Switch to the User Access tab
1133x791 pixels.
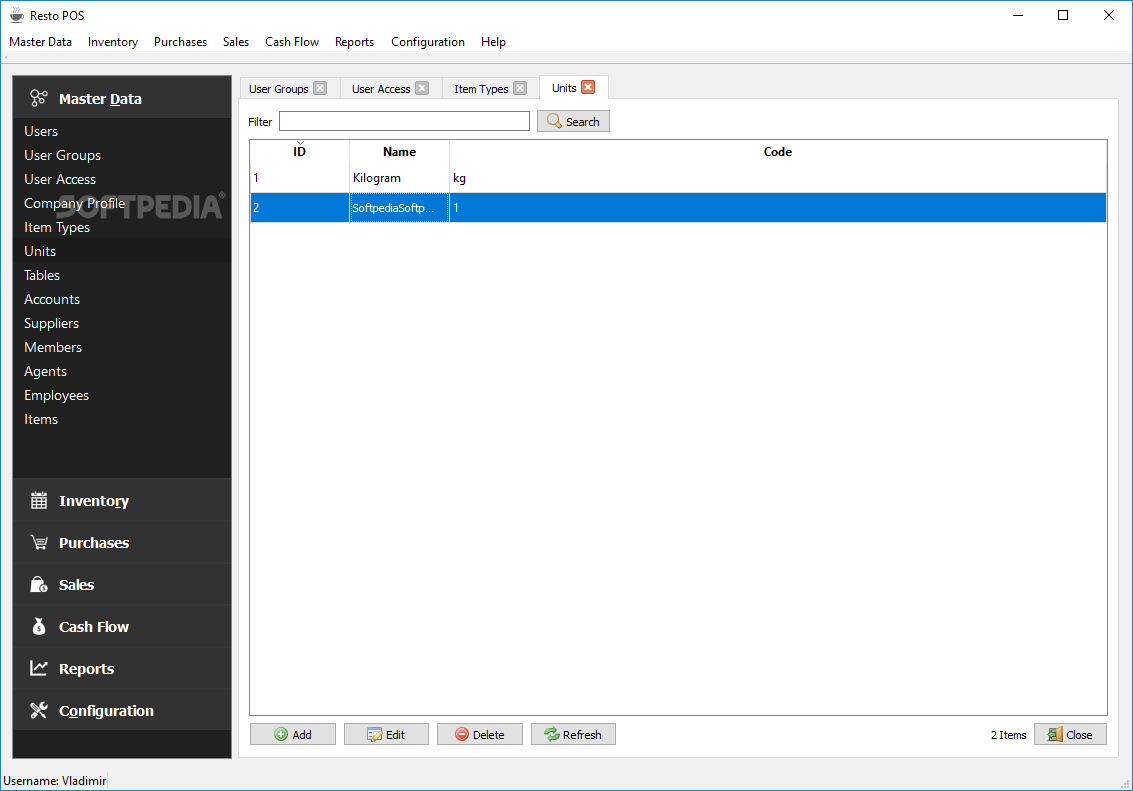(x=381, y=89)
